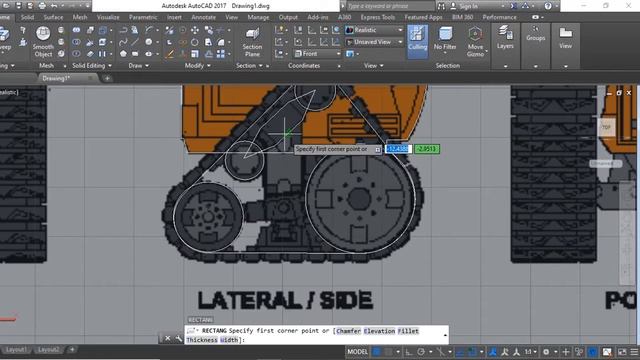The width and height of the screenshot is (640, 360).
Task: Select the Section Plane tool
Action: click(x=252, y=42)
